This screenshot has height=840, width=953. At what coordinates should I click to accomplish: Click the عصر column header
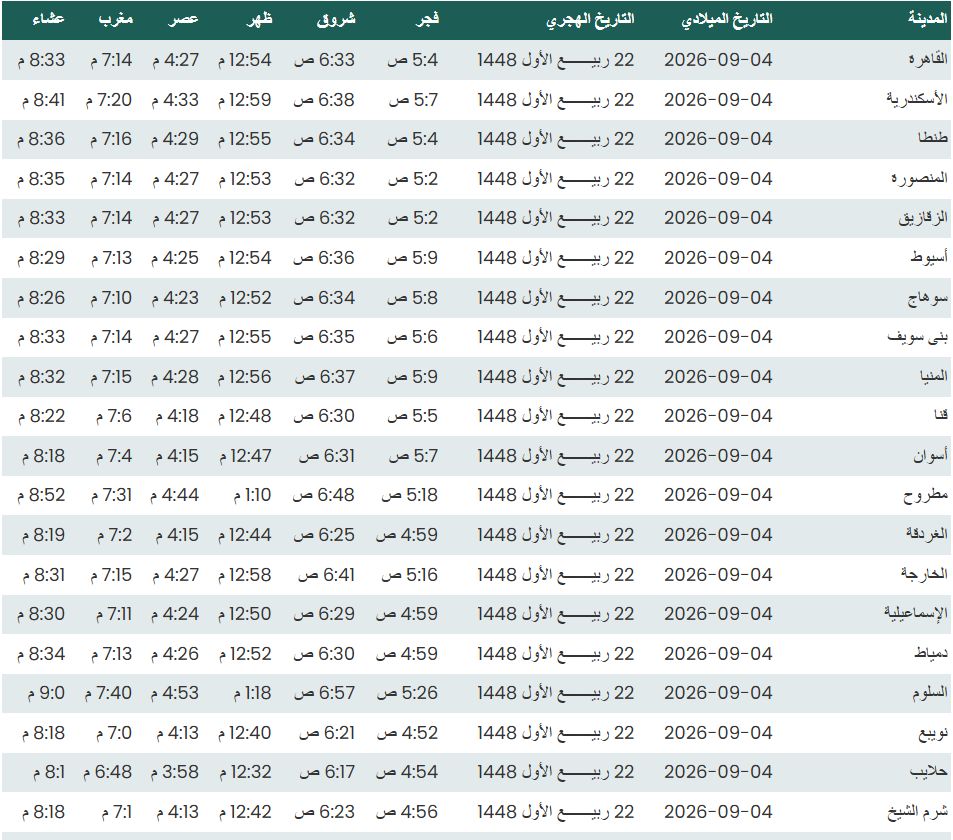183,19
